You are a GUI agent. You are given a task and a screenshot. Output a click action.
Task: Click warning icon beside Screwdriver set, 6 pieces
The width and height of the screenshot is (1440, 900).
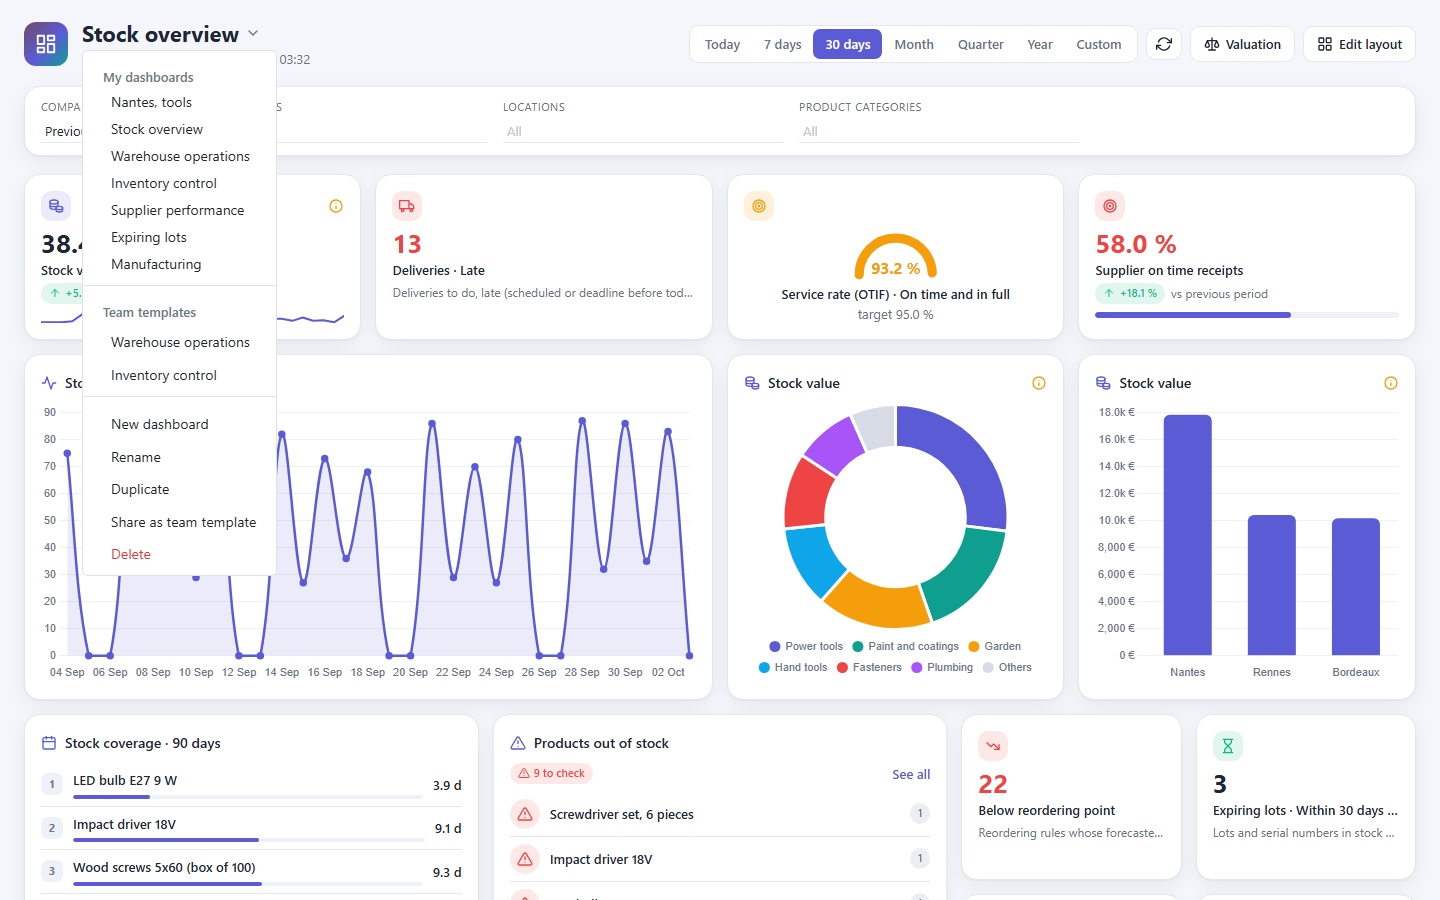point(525,814)
